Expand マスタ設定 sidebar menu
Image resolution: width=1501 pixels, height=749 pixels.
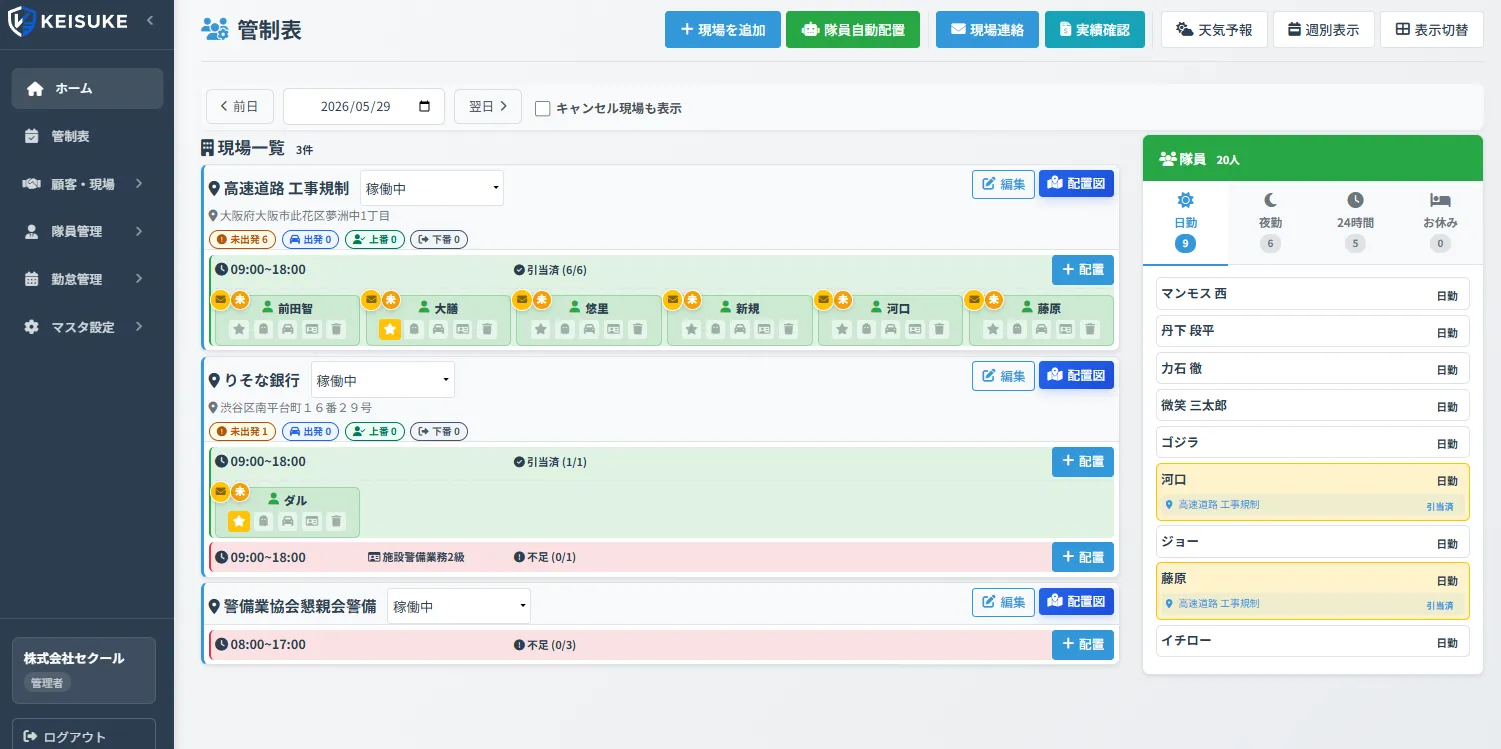87,327
